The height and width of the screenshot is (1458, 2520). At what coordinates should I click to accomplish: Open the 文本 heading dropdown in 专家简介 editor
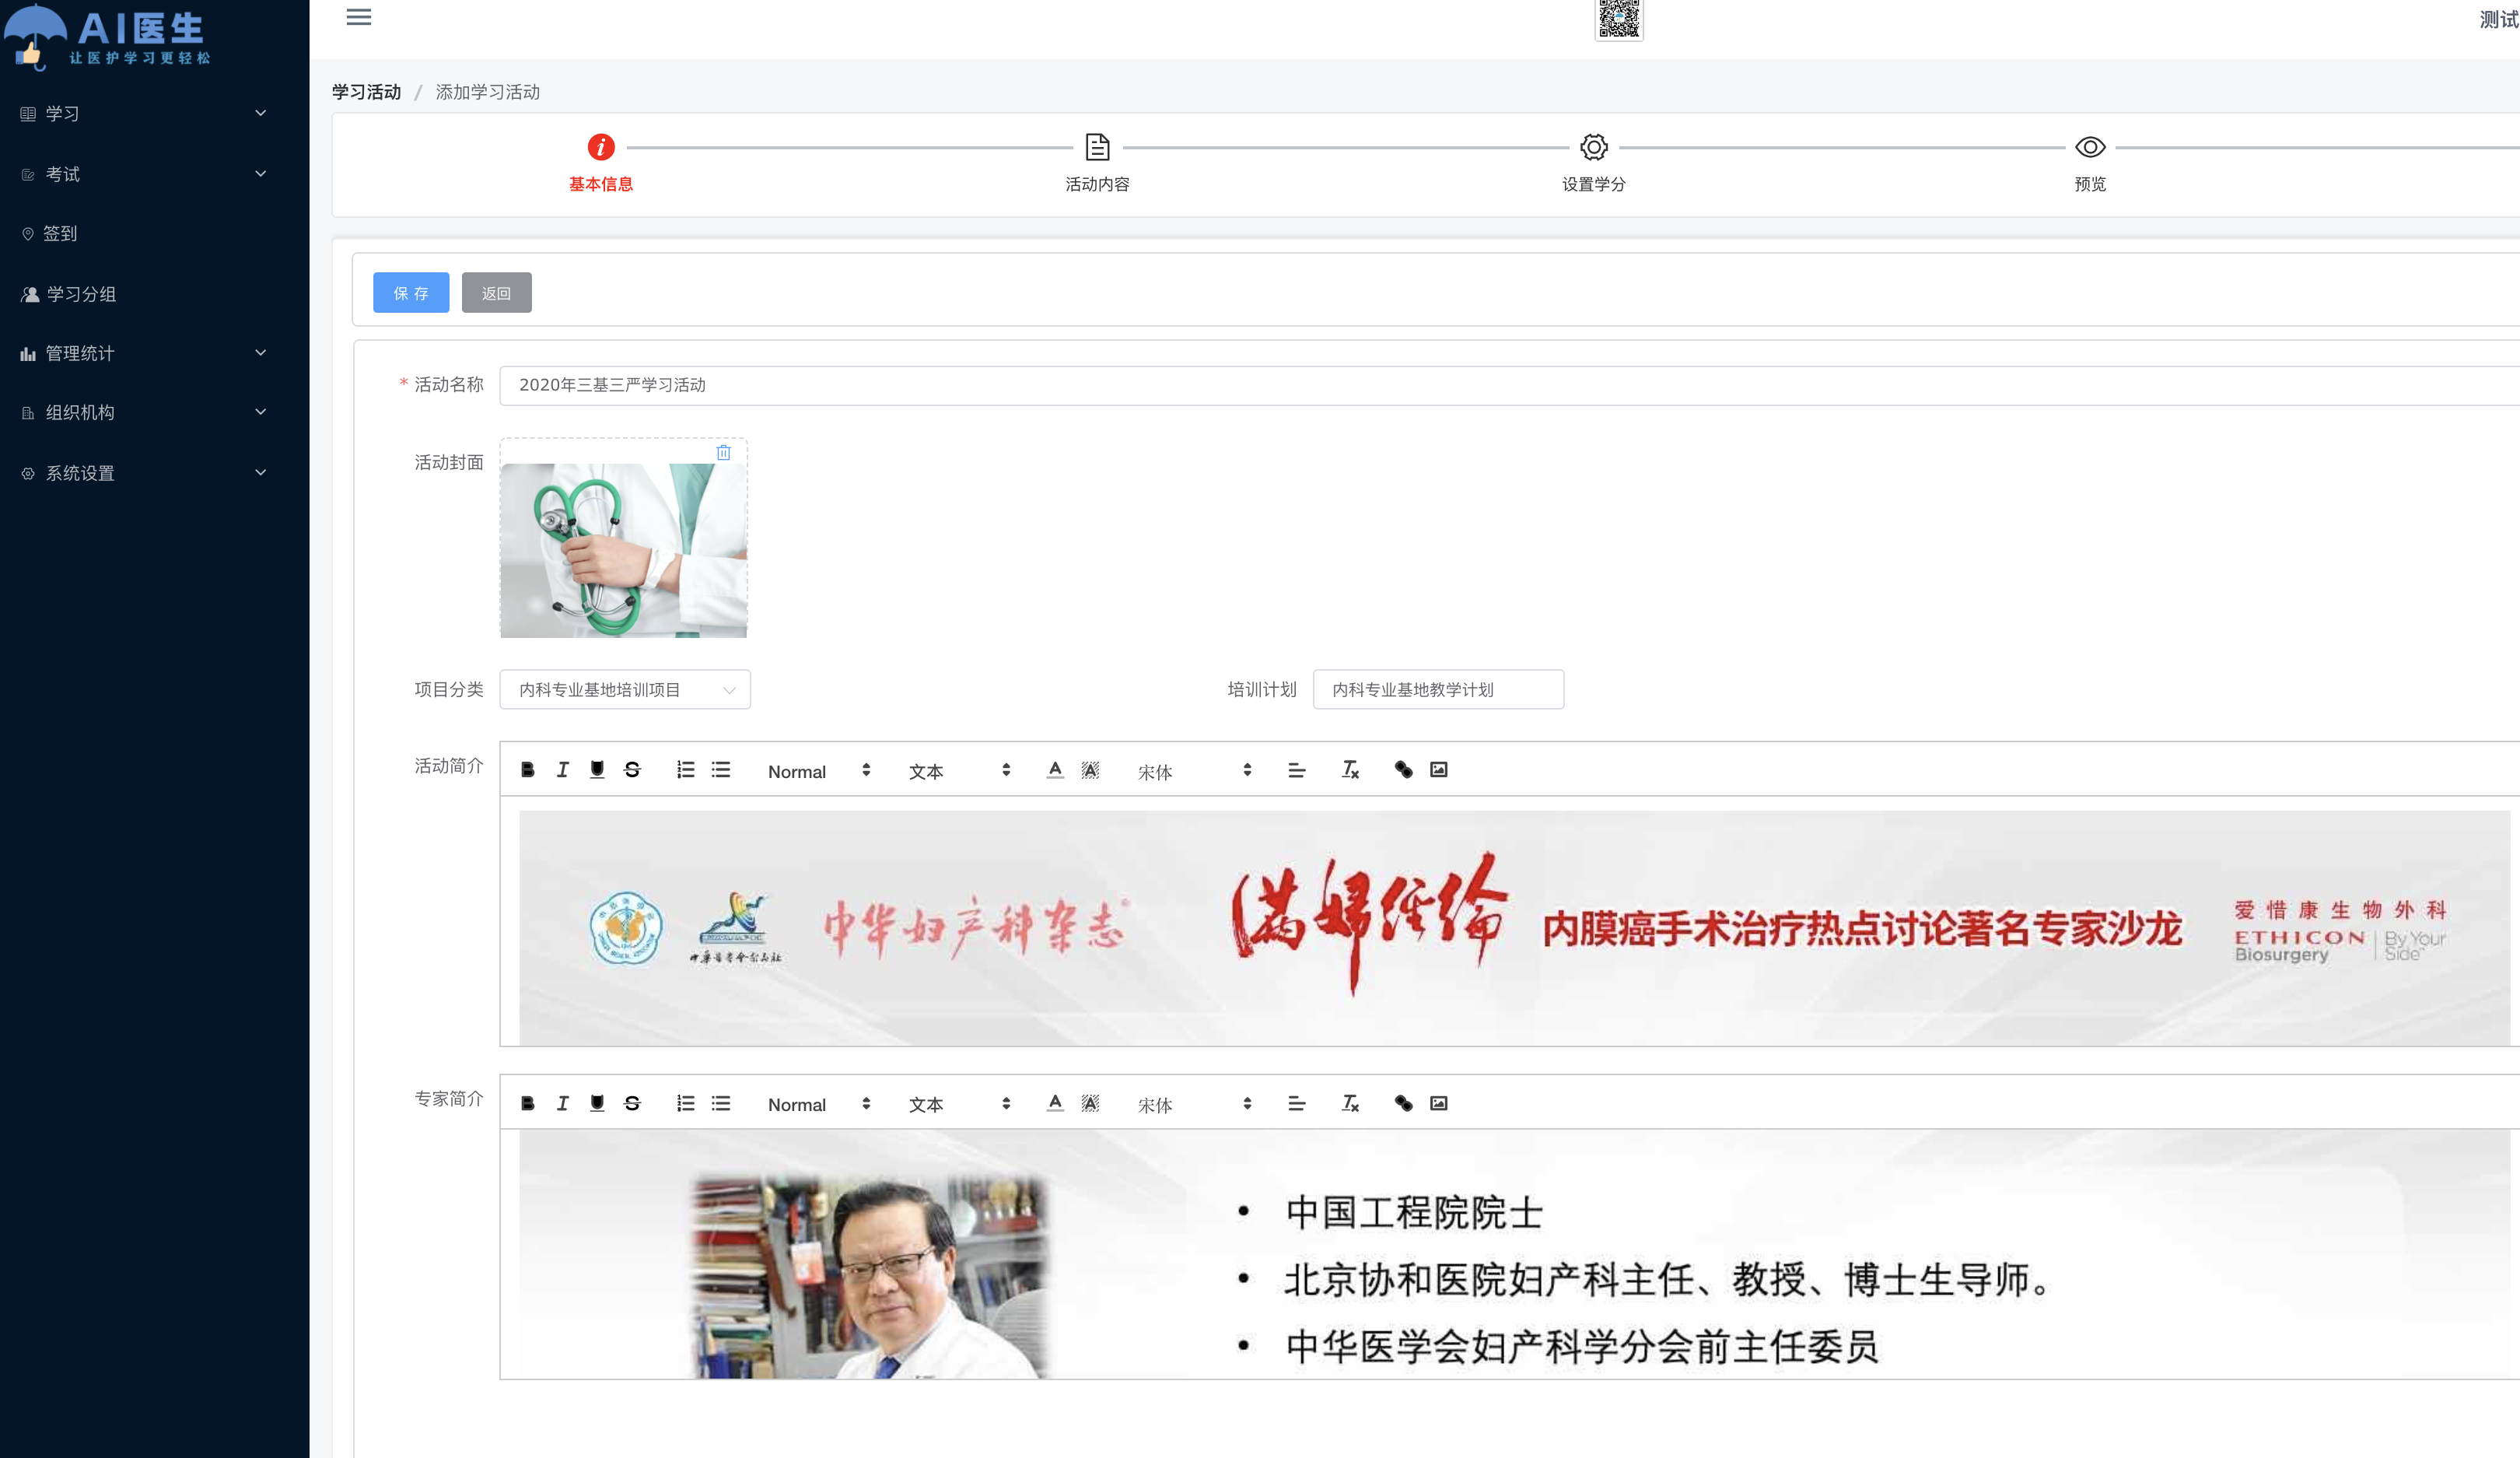pyautogui.click(x=959, y=1104)
